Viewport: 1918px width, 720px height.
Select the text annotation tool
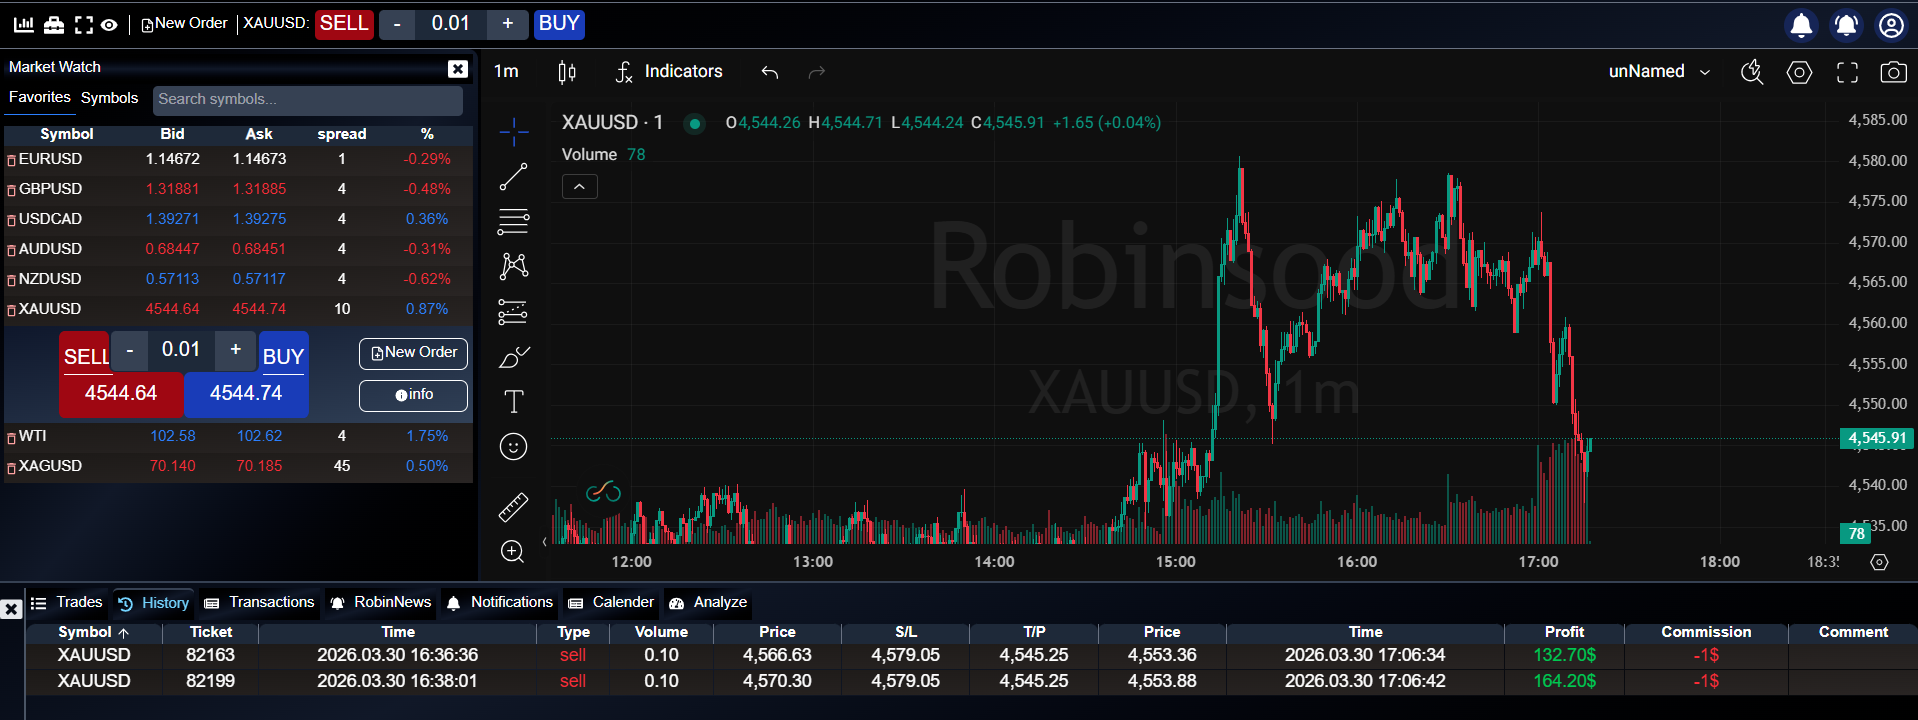513,401
